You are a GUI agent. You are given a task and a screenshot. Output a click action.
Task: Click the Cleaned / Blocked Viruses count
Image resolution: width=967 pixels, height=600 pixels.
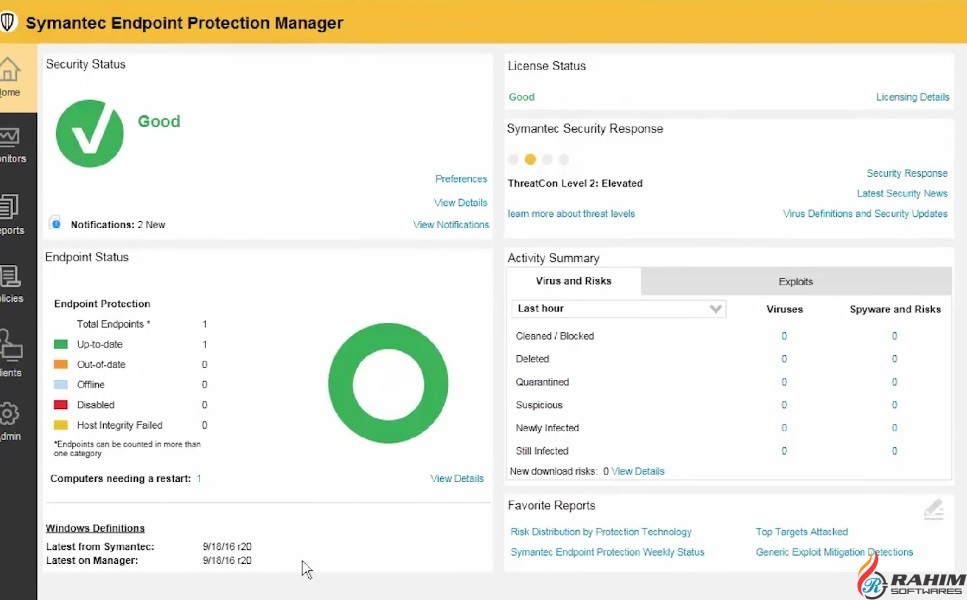point(784,336)
